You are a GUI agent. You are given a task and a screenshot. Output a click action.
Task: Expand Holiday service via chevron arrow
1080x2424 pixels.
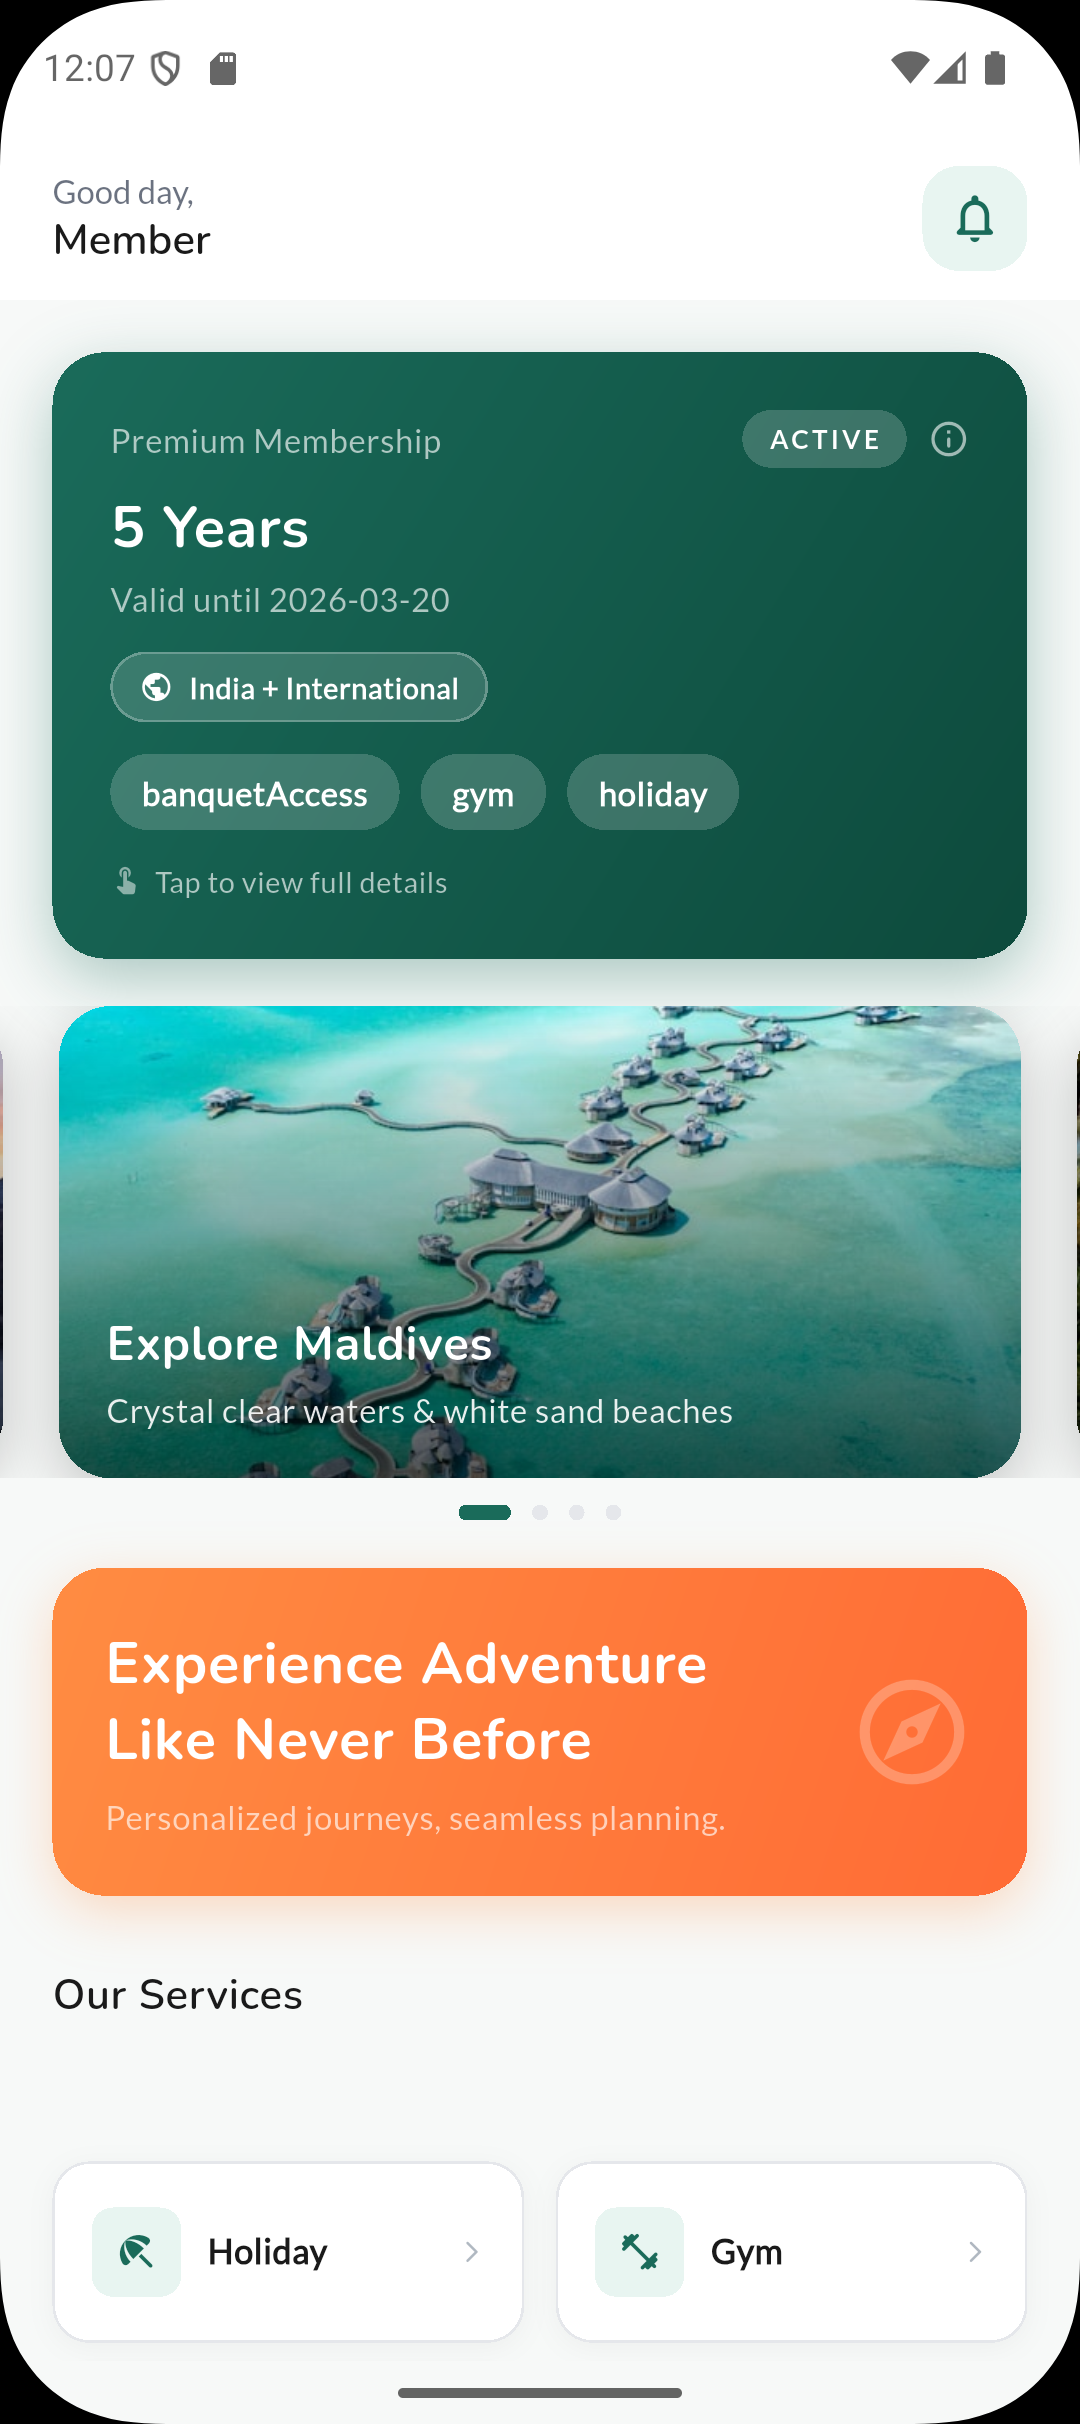point(471,2252)
